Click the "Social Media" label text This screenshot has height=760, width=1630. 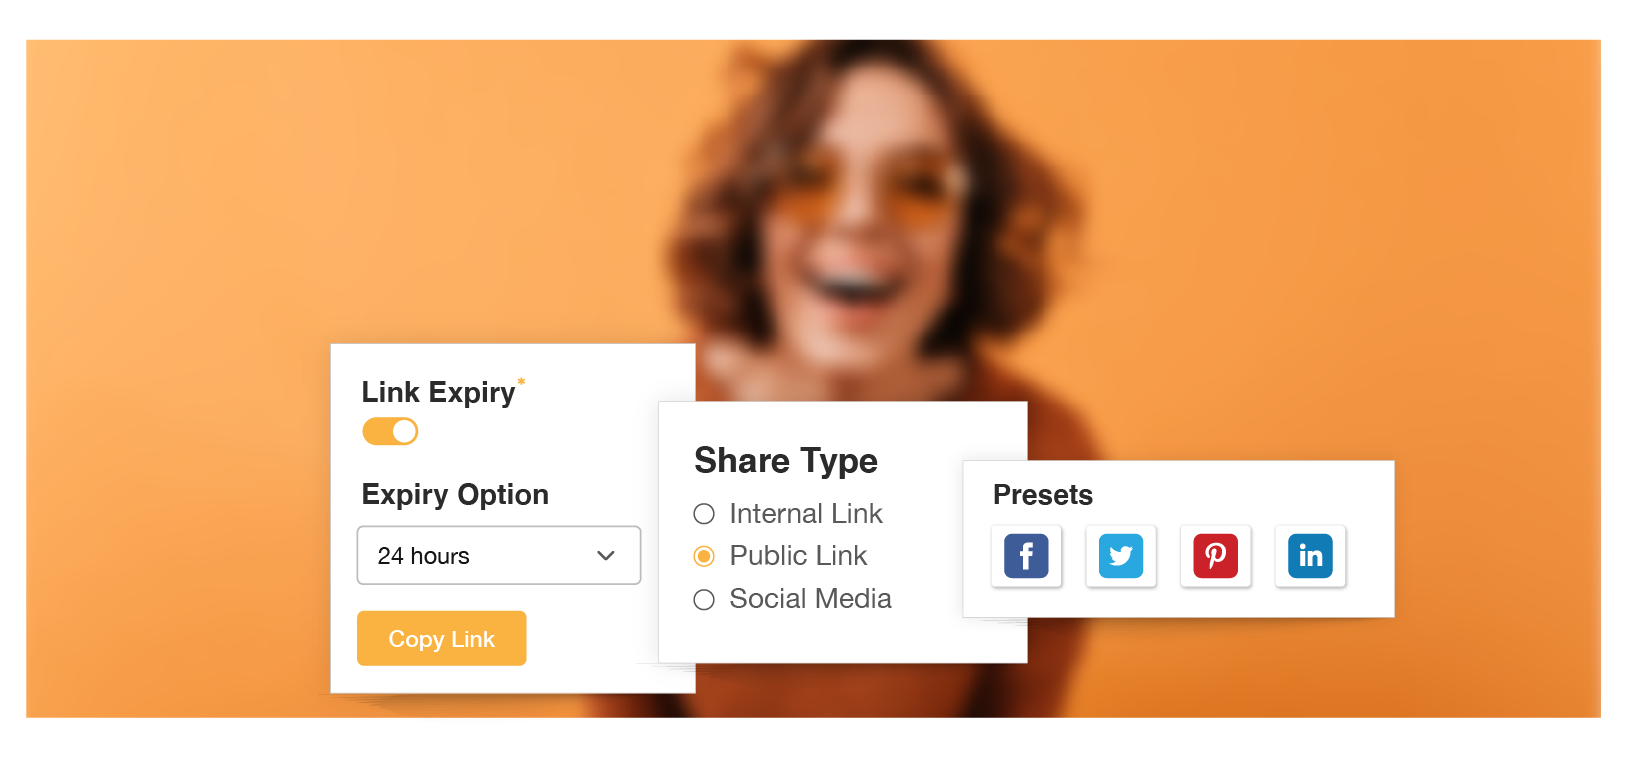pyautogui.click(x=810, y=599)
